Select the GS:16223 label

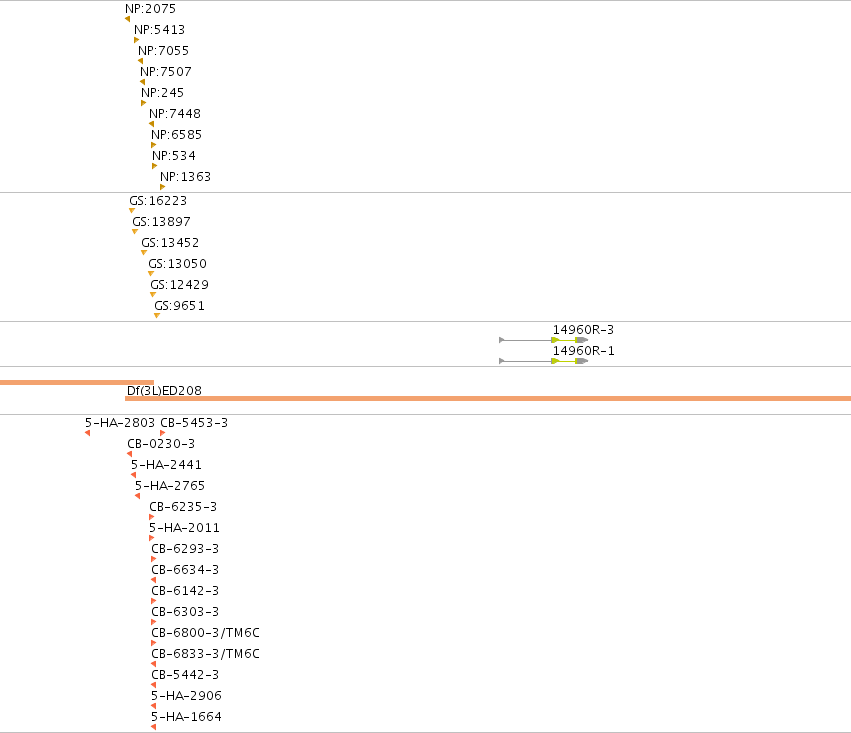158,201
